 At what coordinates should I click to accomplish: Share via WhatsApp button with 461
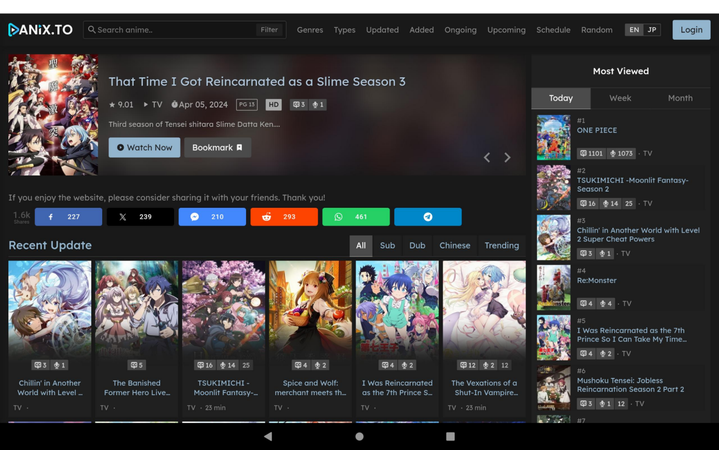coord(356,217)
